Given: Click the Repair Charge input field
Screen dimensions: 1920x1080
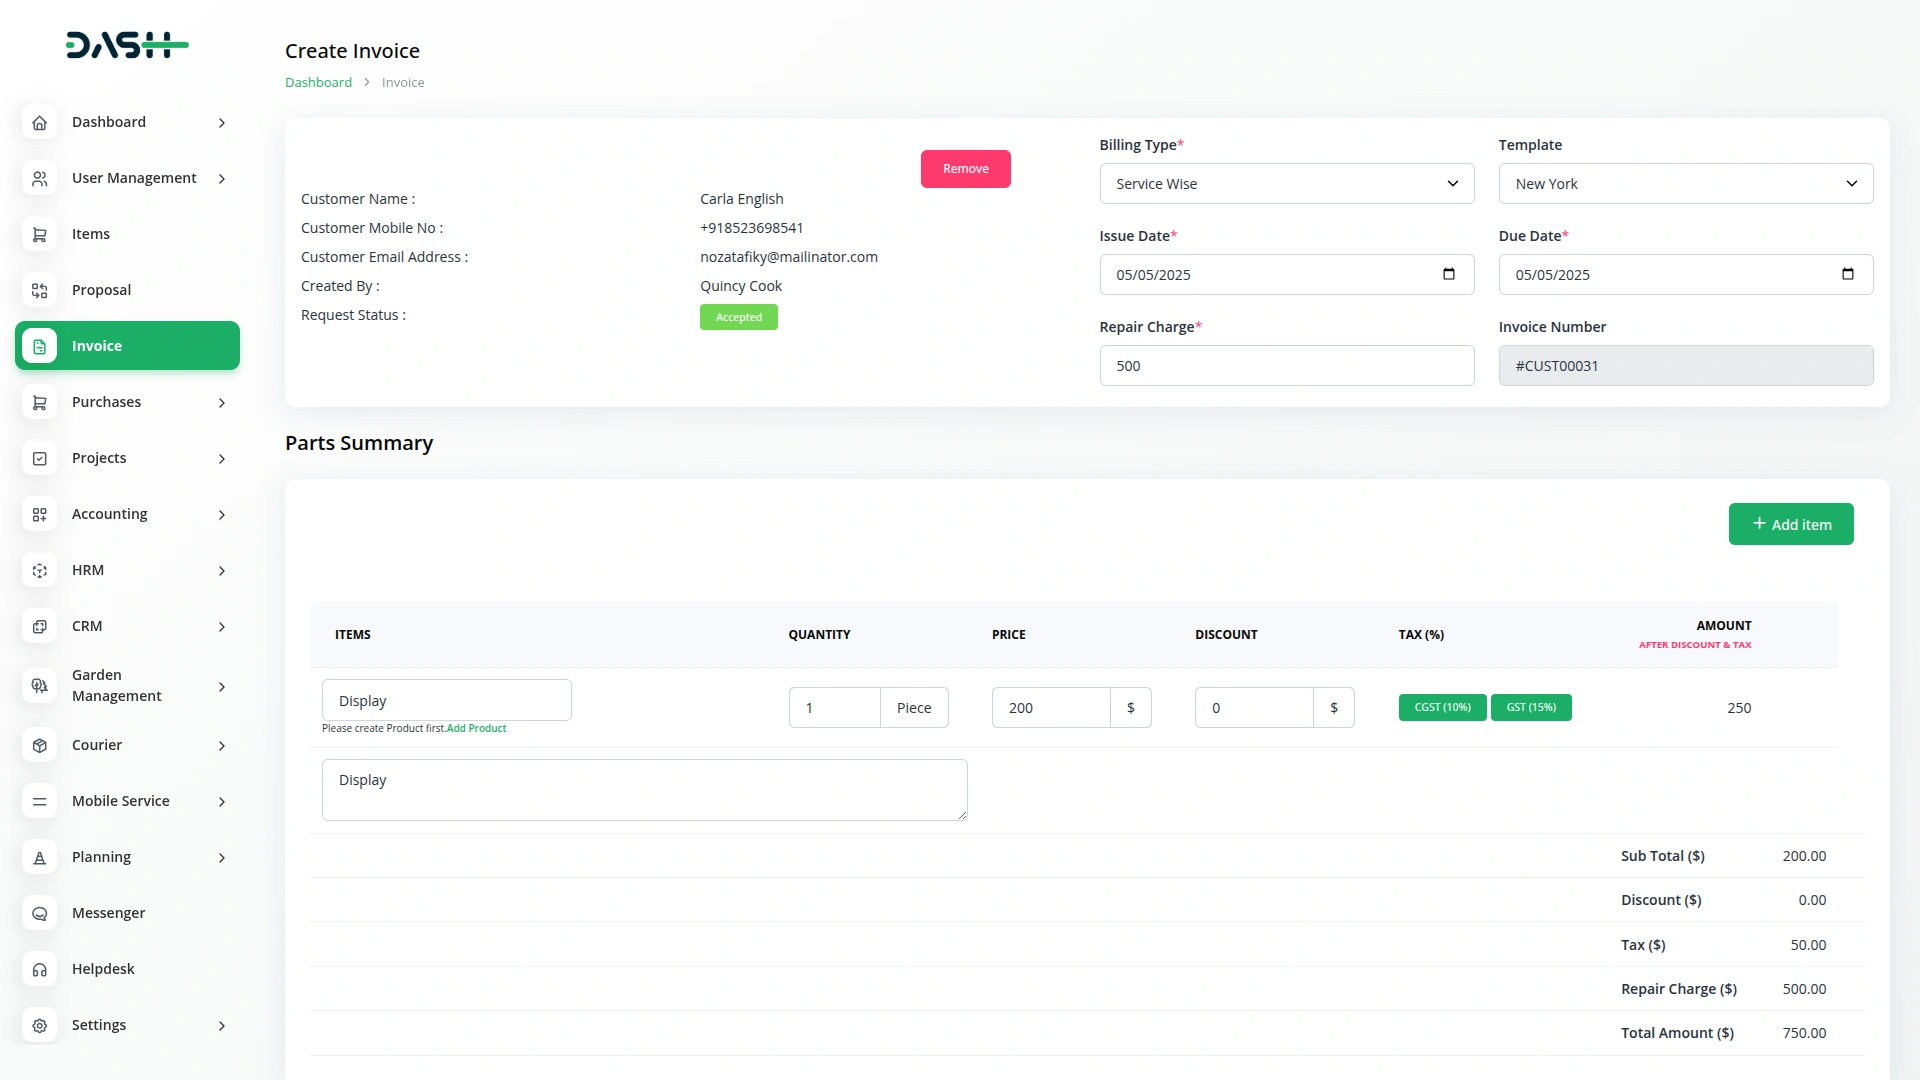Looking at the screenshot, I should coord(1286,366).
